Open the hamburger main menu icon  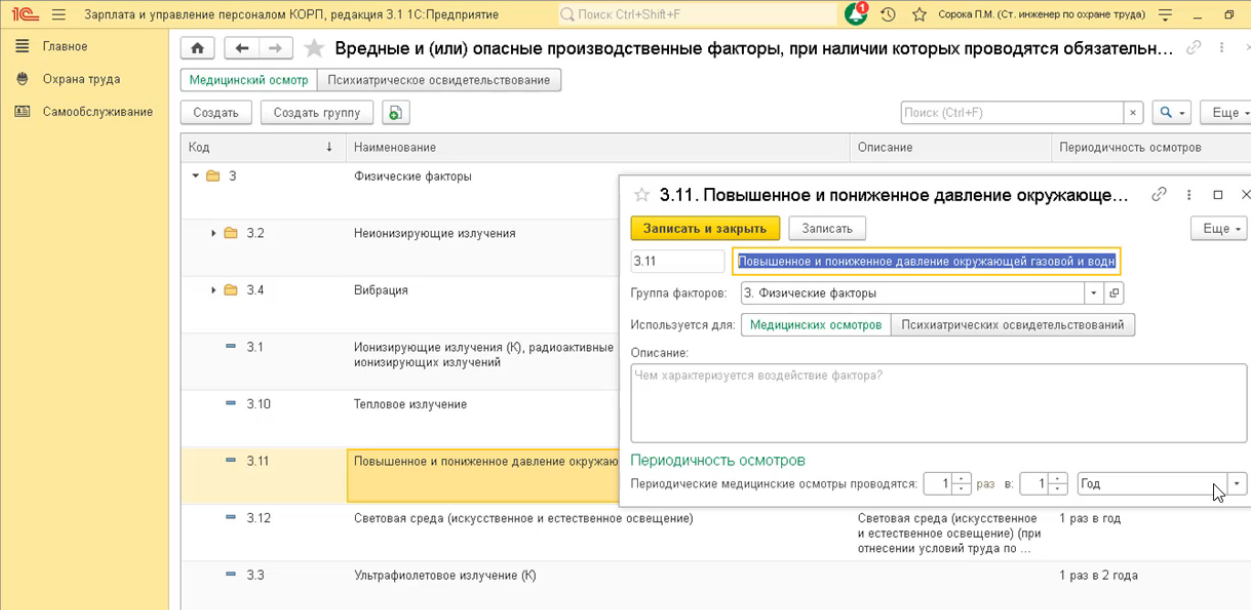pos(58,15)
